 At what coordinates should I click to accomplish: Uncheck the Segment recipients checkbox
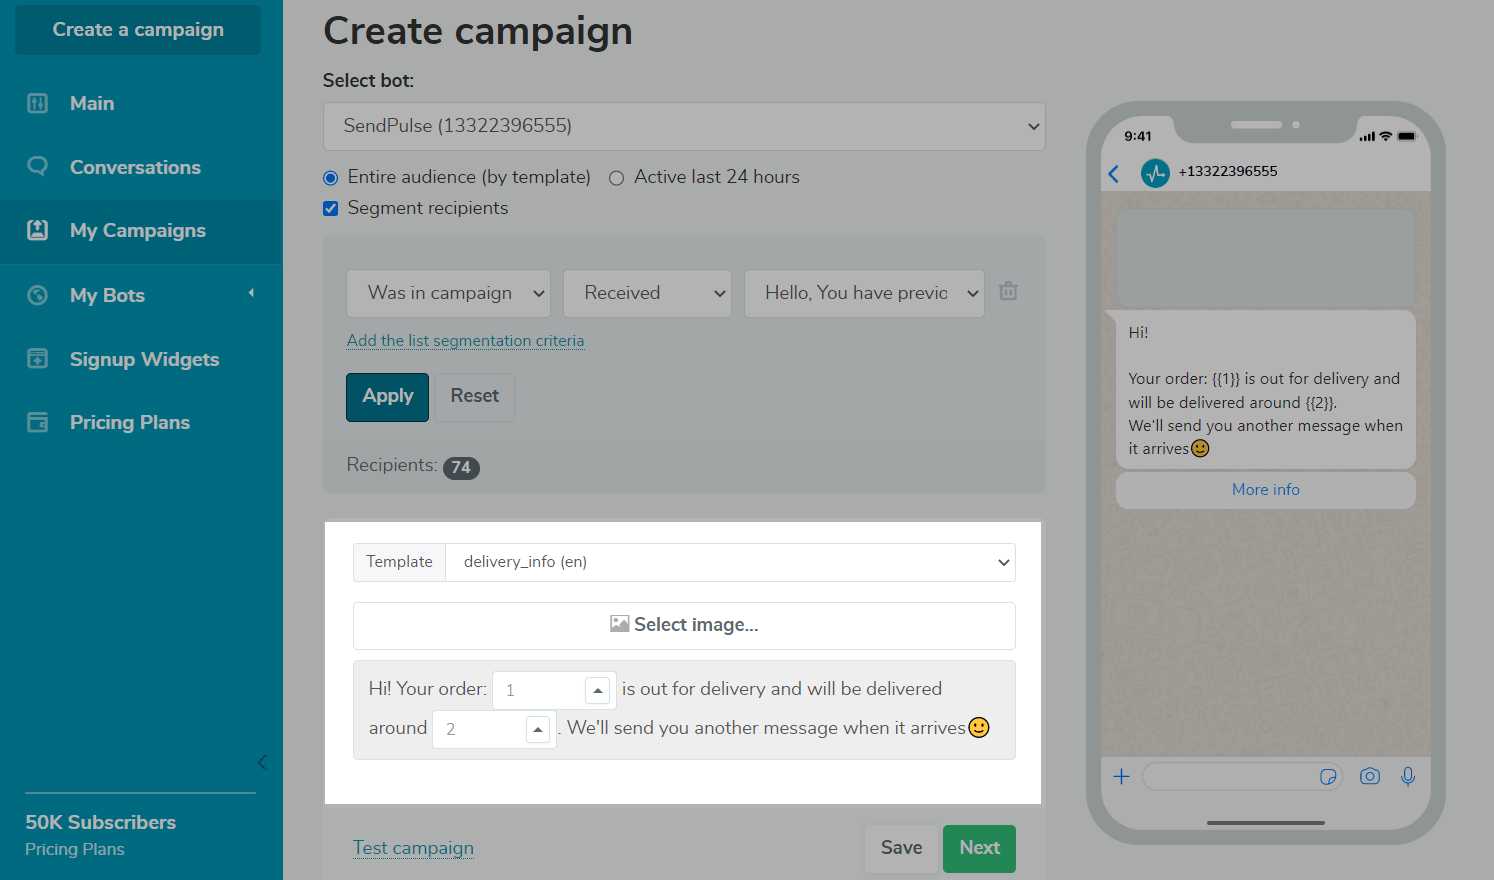click(331, 209)
